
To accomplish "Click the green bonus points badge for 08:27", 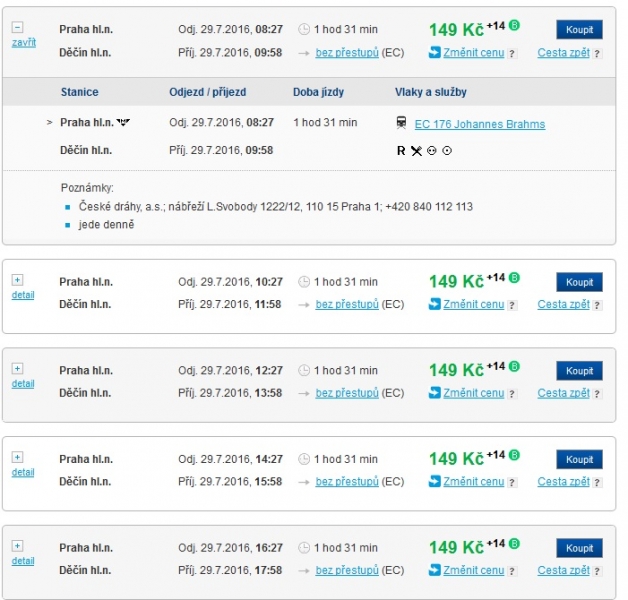I will [515, 24].
